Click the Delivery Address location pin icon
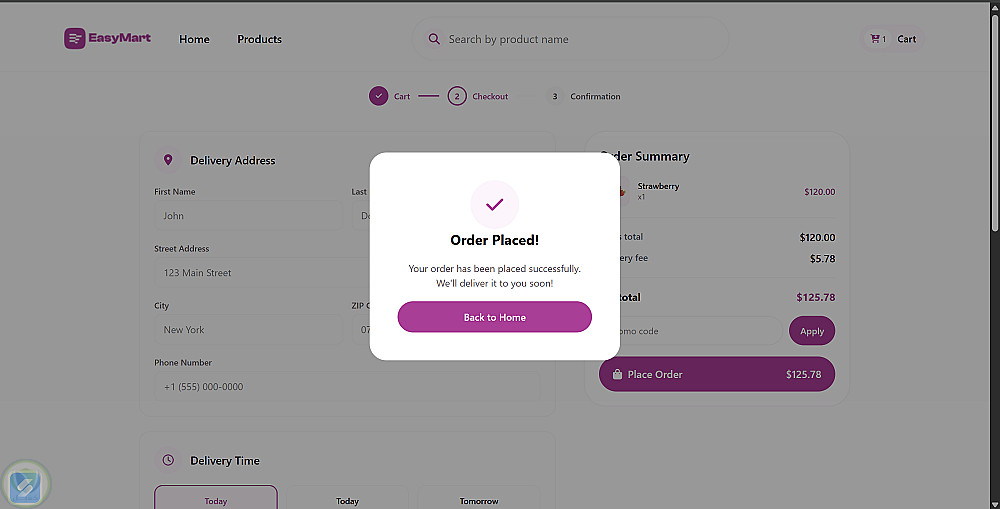The width and height of the screenshot is (1000, 509). pos(168,160)
